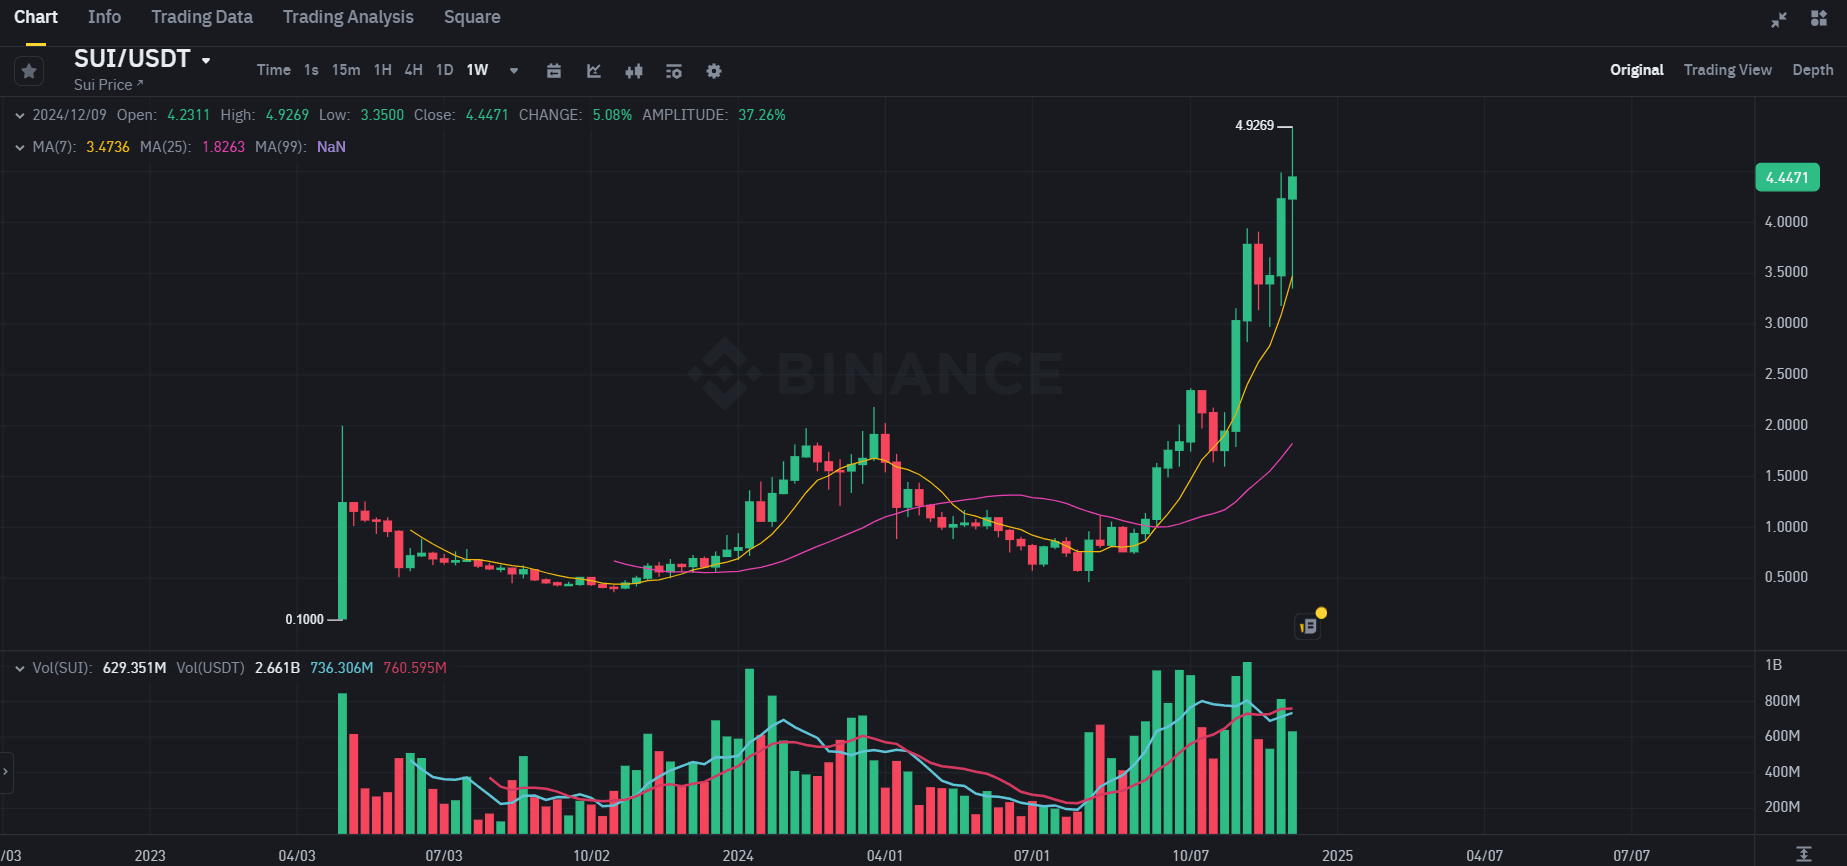Open the Sui Price link
The height and width of the screenshot is (866, 1847).
(x=108, y=85)
